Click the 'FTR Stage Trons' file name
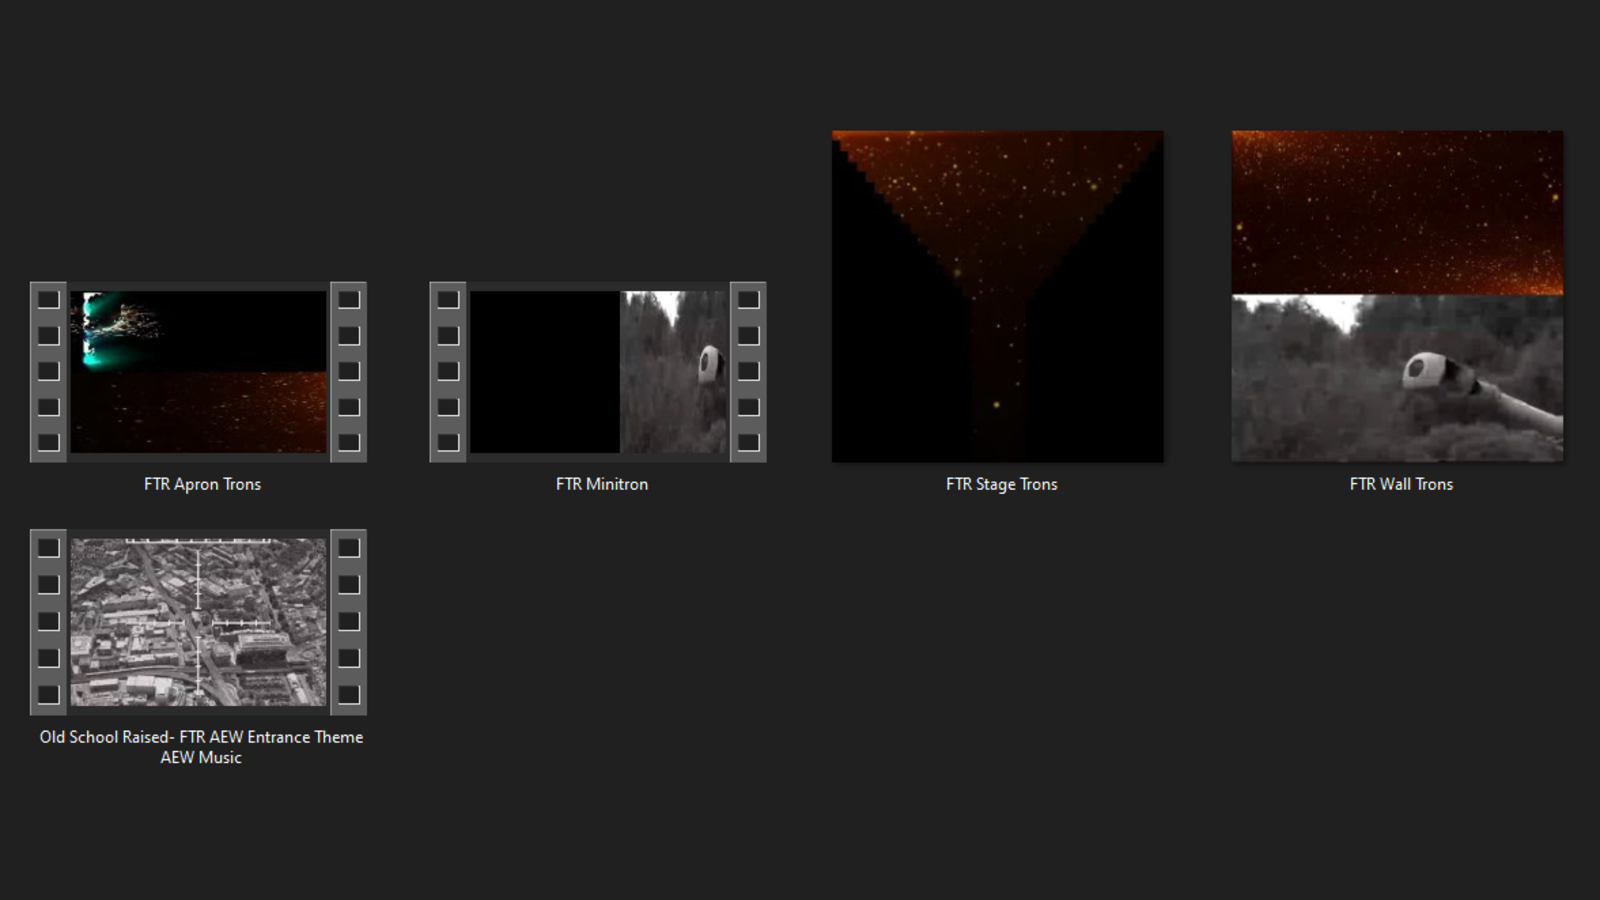 (1002, 484)
